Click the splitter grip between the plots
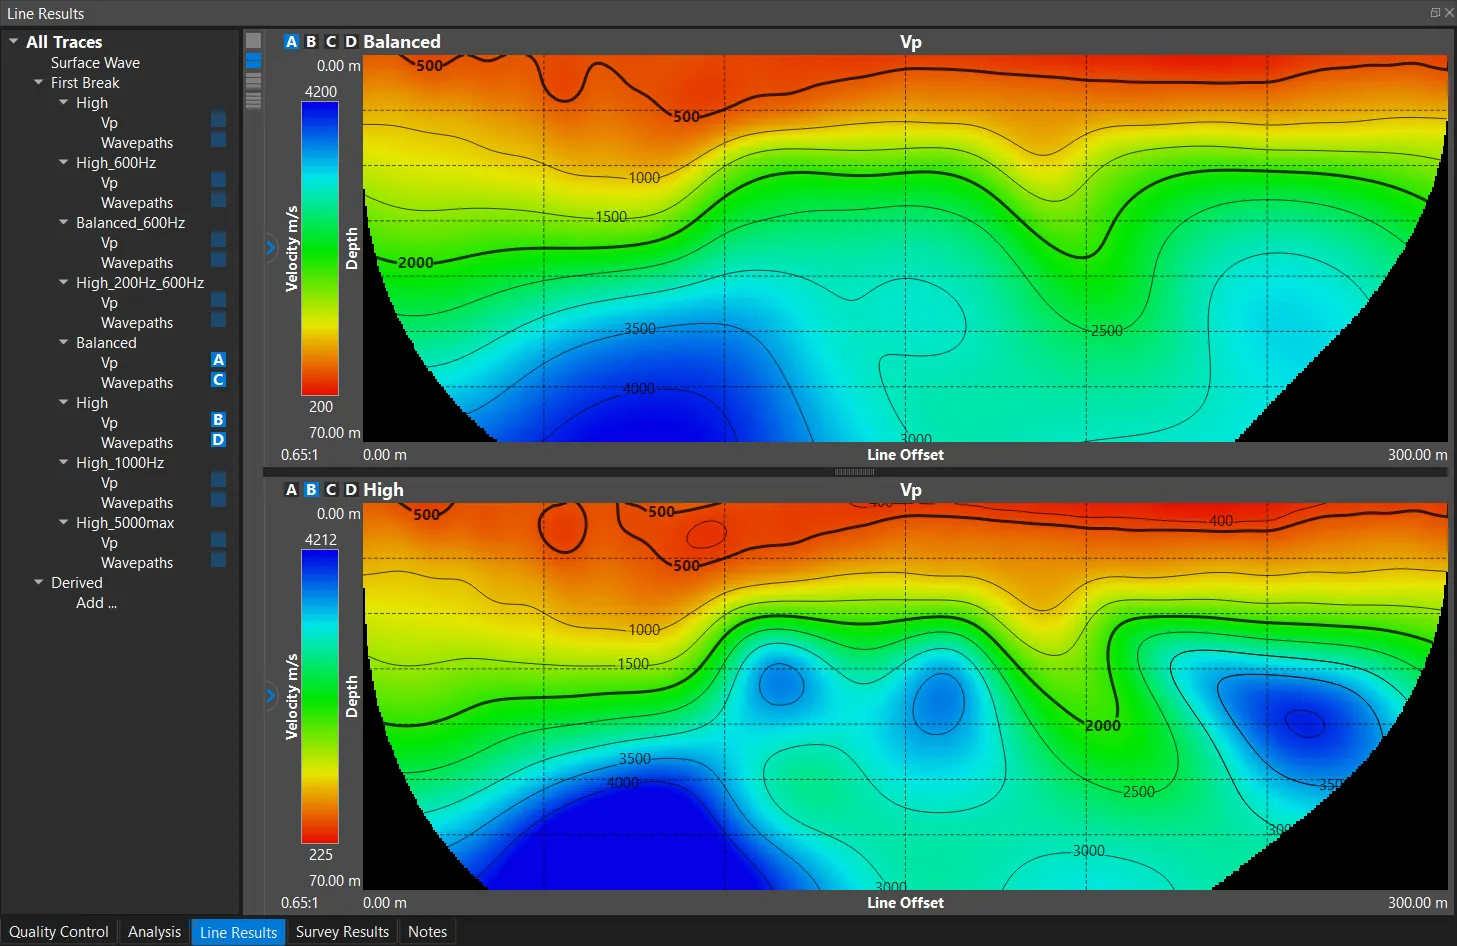This screenshot has height=946, width=1457. 855,471
